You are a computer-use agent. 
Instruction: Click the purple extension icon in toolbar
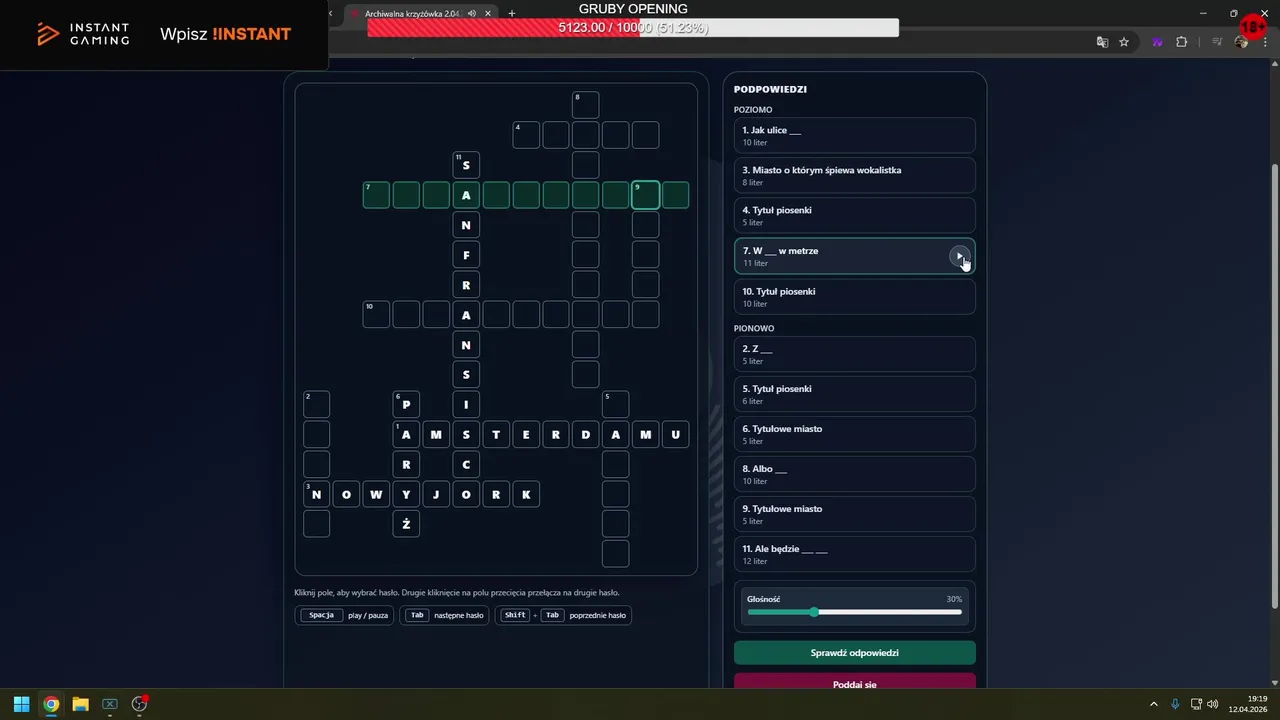1157,42
